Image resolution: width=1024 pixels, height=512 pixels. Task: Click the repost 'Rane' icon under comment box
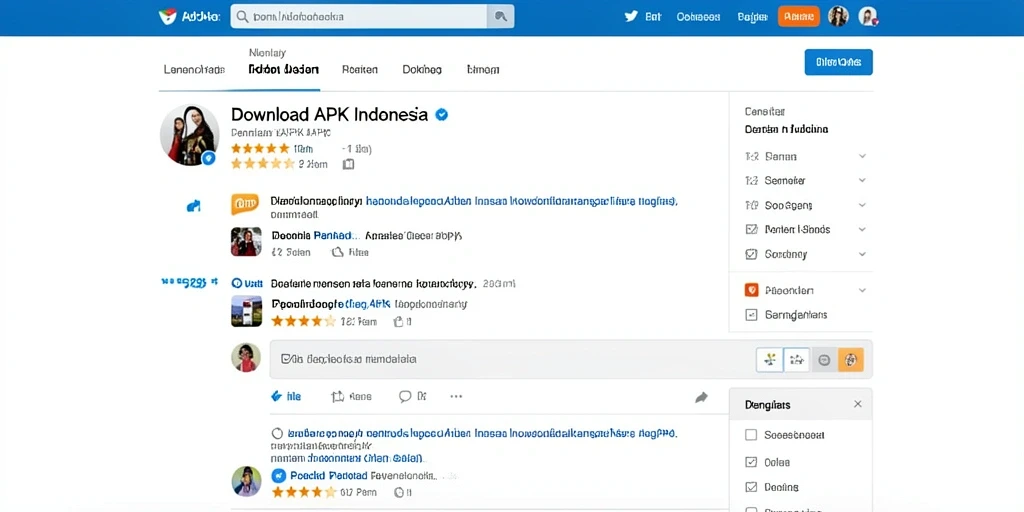(x=338, y=396)
